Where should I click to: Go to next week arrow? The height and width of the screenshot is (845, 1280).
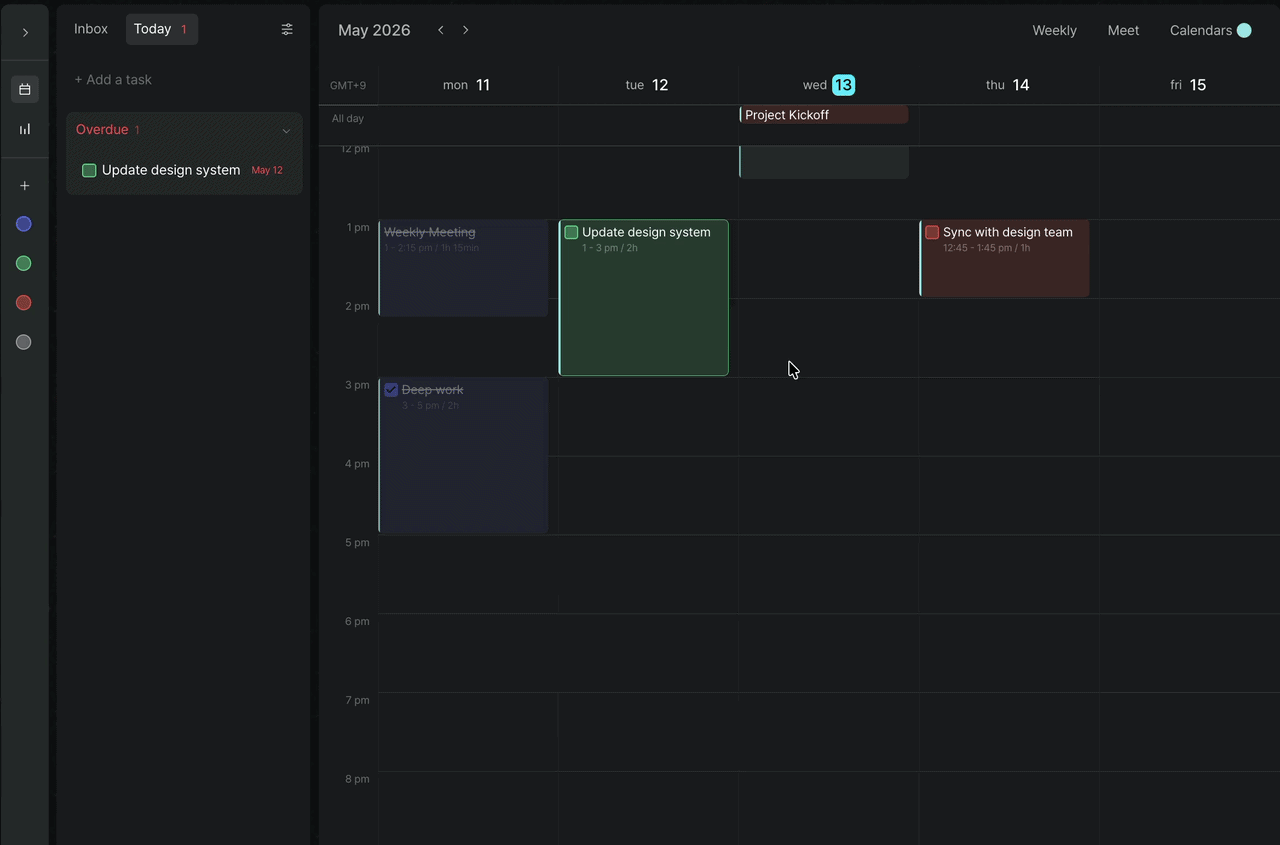tap(466, 30)
